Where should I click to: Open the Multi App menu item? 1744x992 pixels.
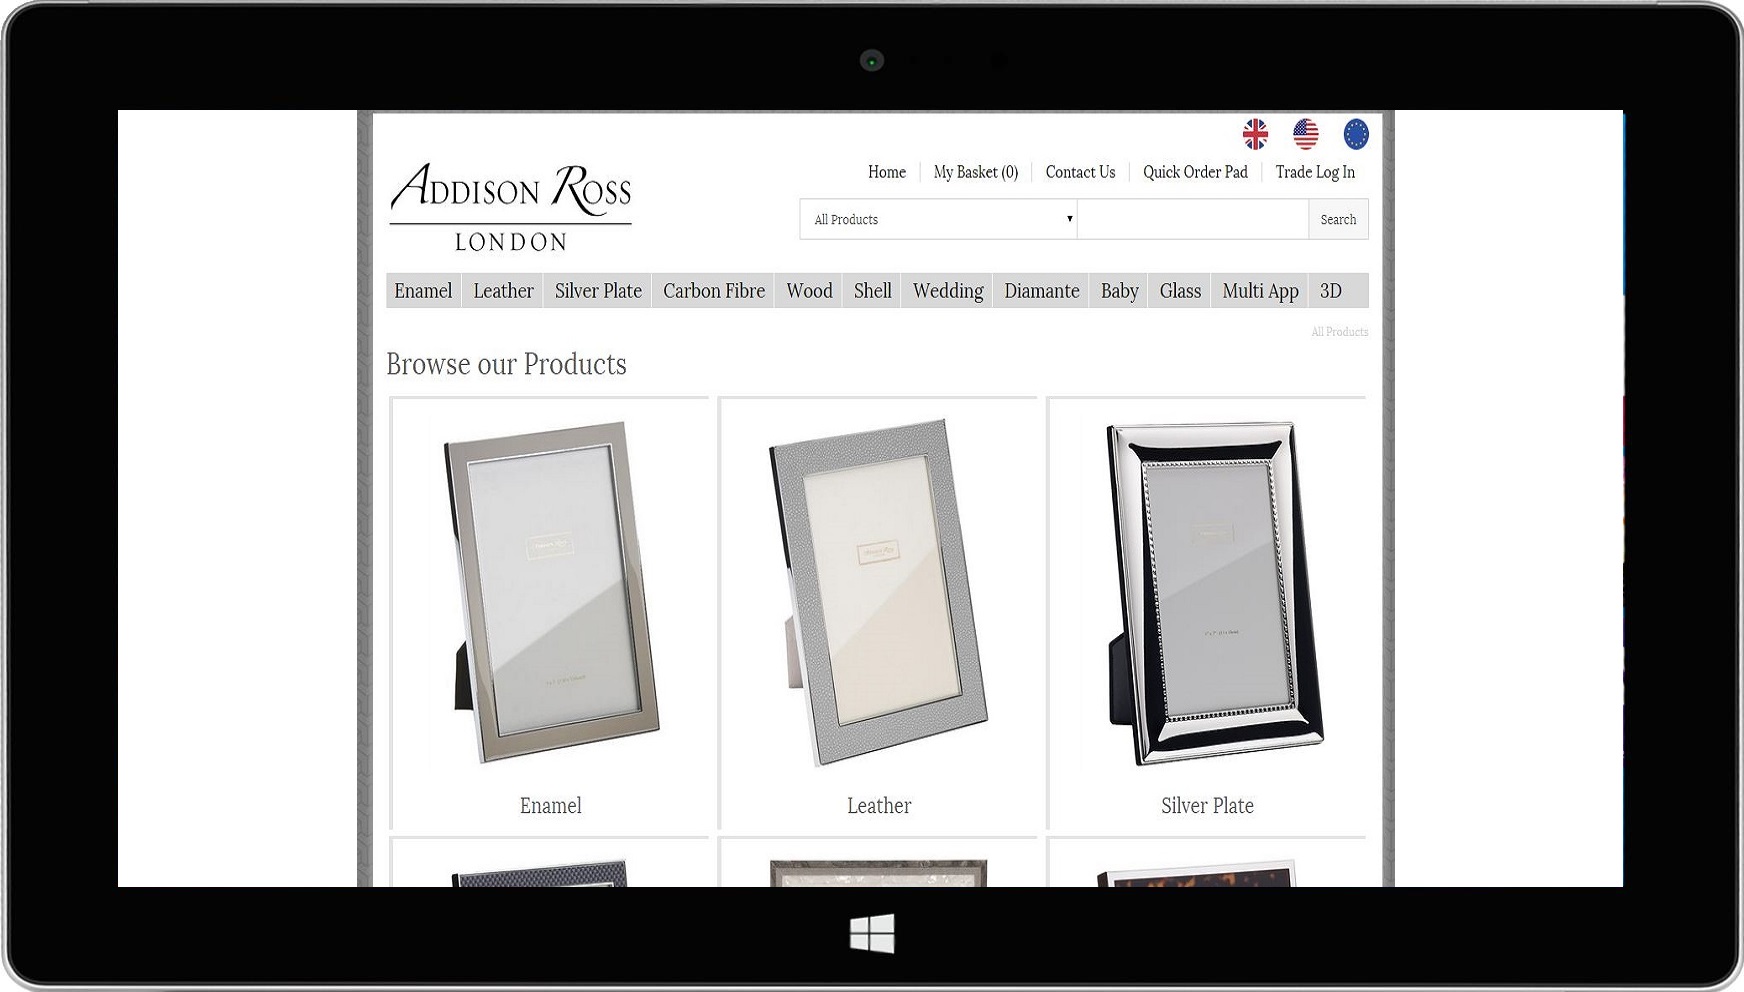tap(1260, 291)
